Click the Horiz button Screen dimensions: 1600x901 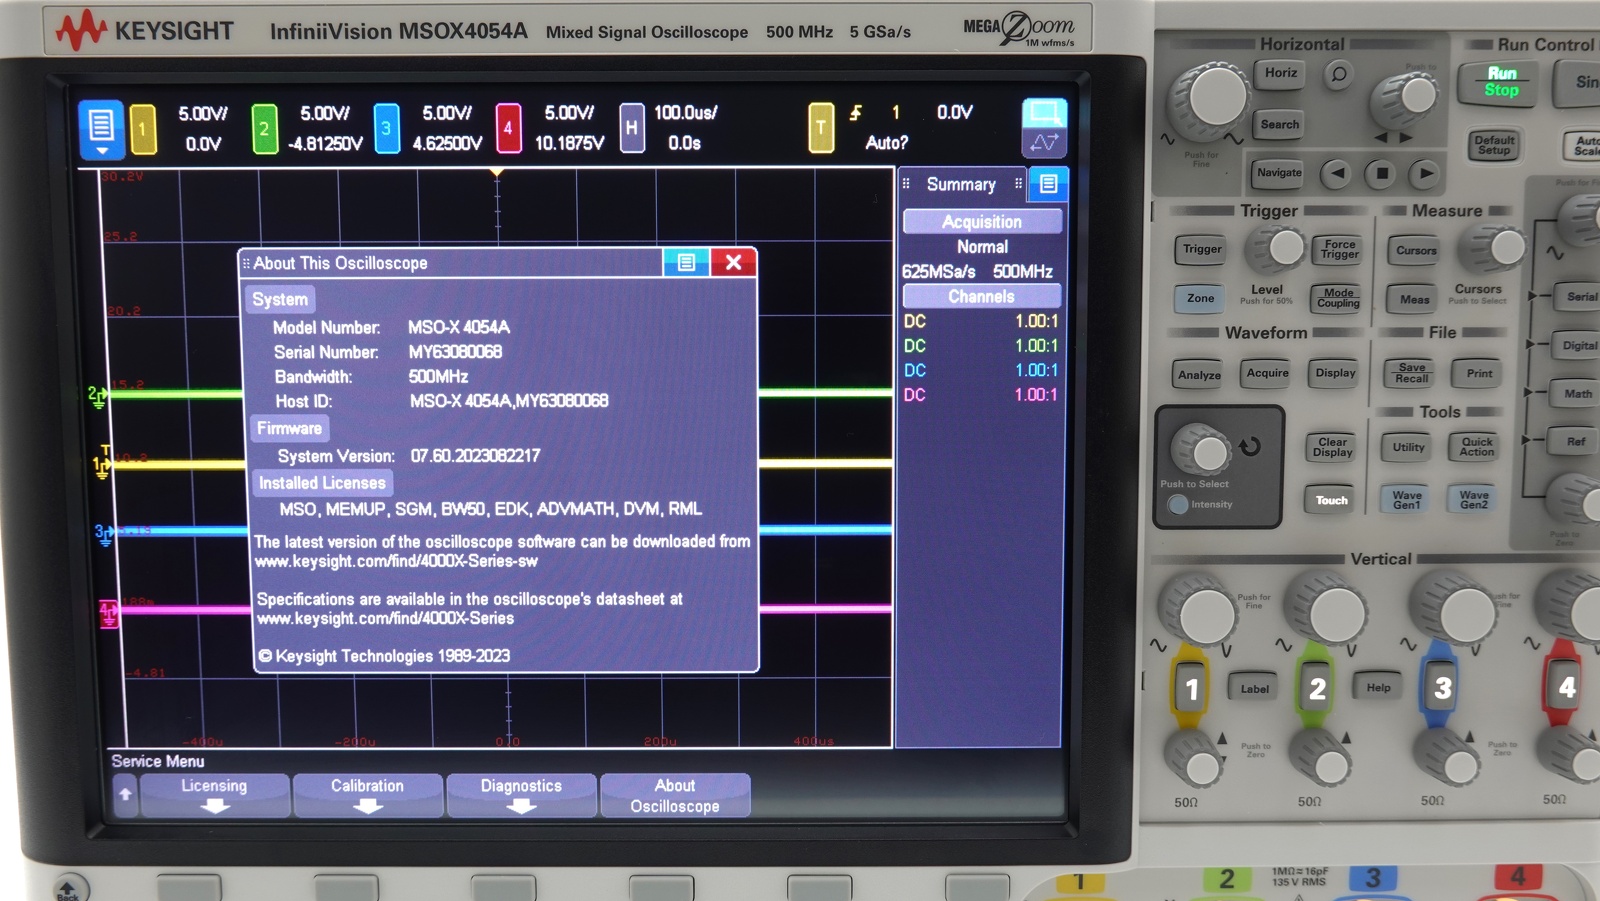pyautogui.click(x=1280, y=73)
